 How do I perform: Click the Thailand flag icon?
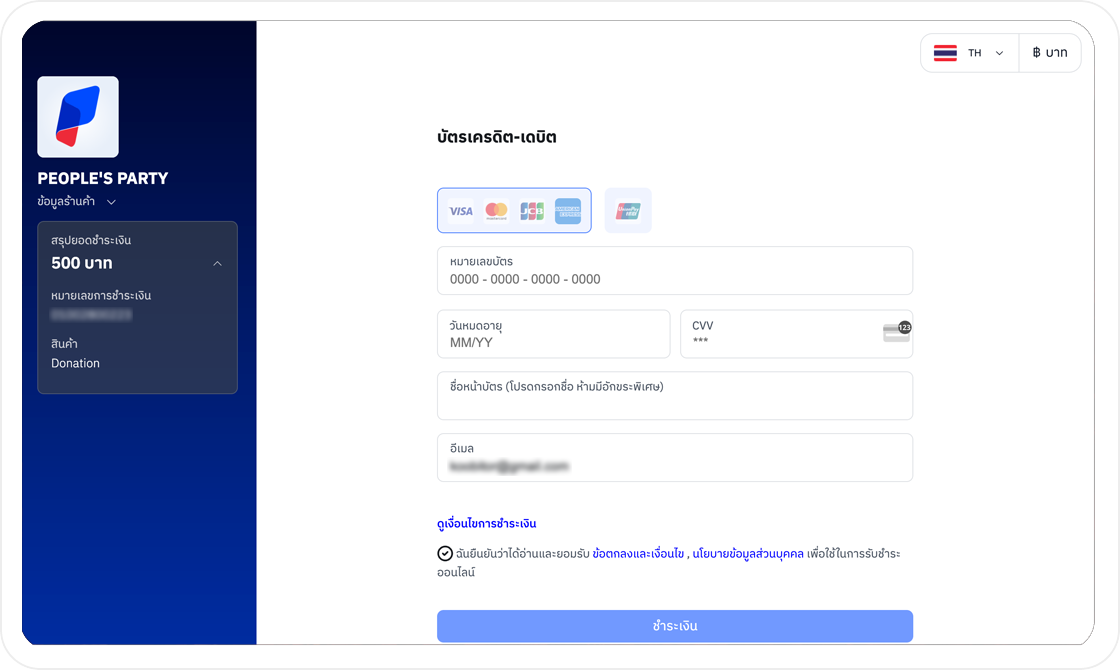pos(945,53)
